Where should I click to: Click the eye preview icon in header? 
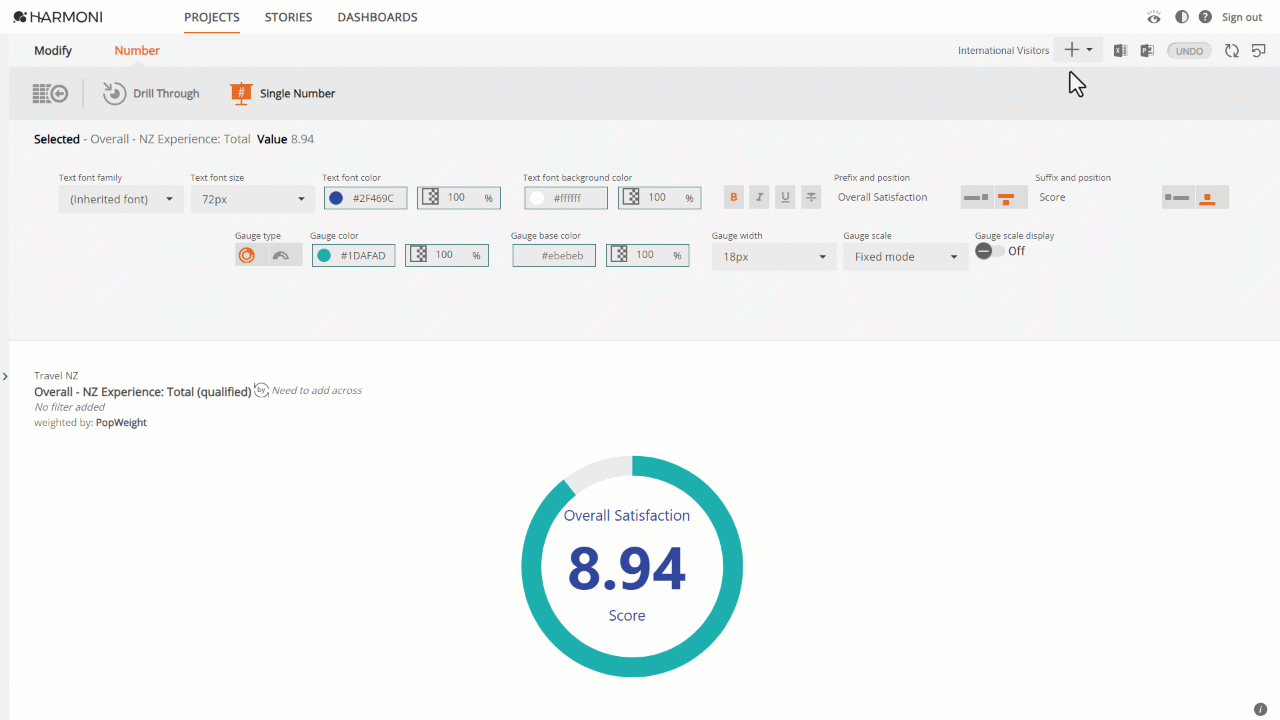pyautogui.click(x=1154, y=17)
